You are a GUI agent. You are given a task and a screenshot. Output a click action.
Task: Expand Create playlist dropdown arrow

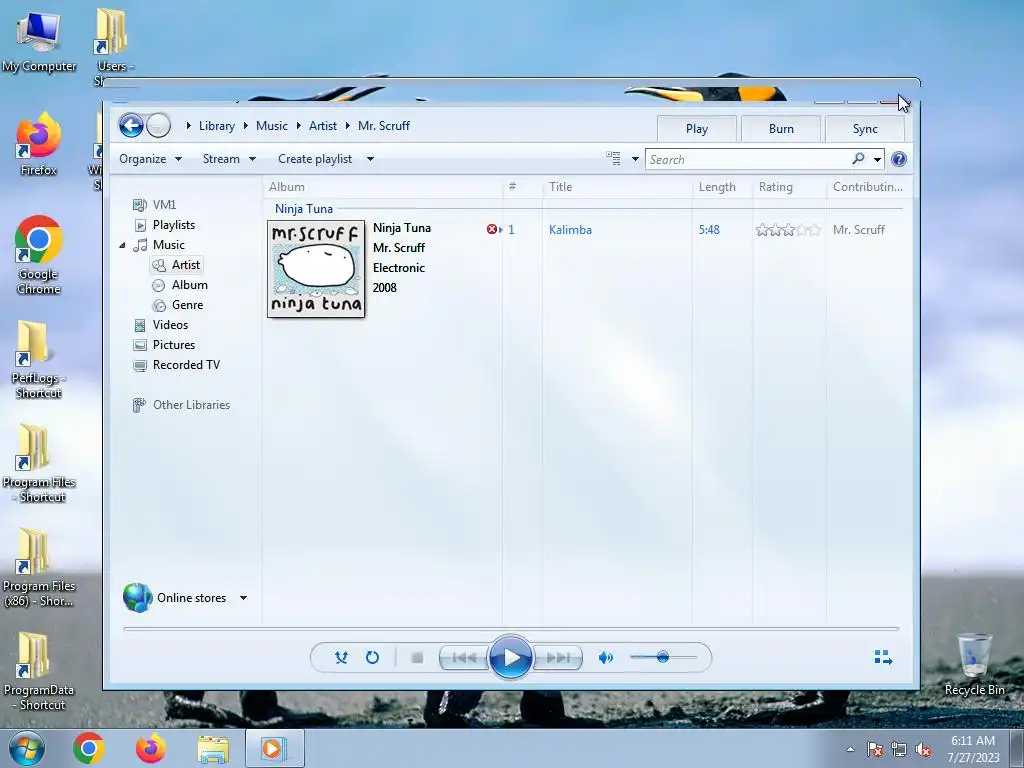pos(370,159)
